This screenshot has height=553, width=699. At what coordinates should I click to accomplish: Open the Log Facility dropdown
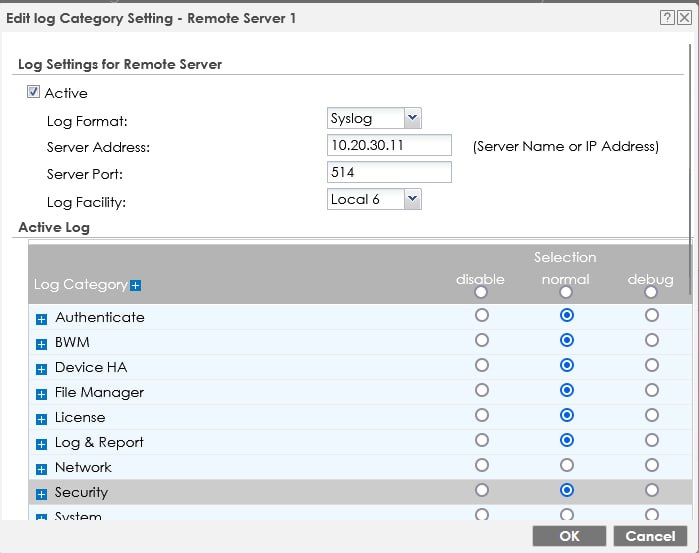click(412, 199)
